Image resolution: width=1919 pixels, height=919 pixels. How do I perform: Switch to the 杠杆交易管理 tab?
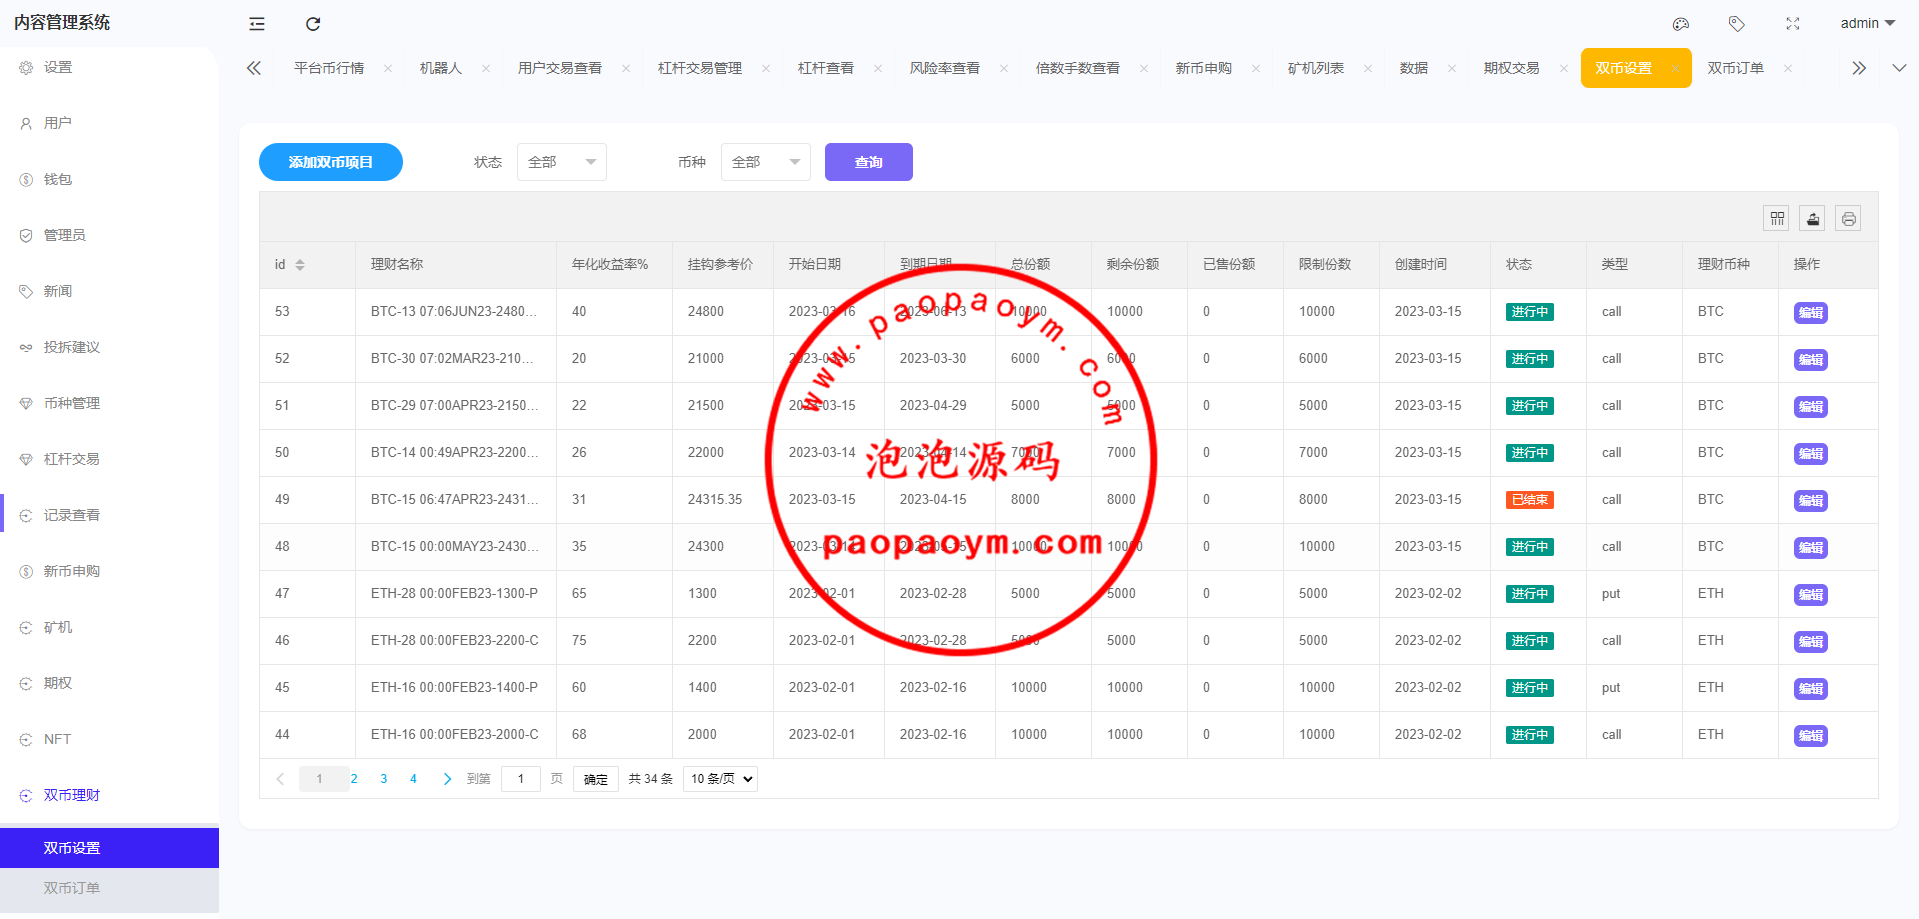pyautogui.click(x=700, y=68)
